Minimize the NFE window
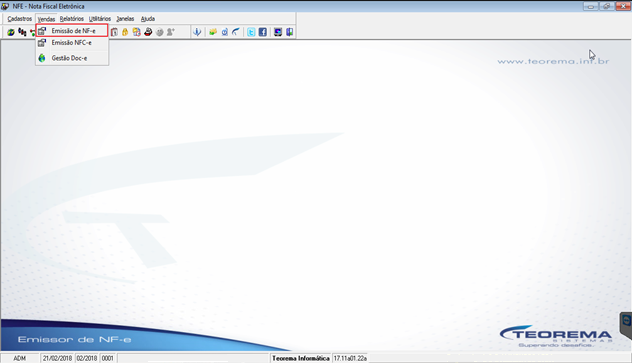 (590, 6)
